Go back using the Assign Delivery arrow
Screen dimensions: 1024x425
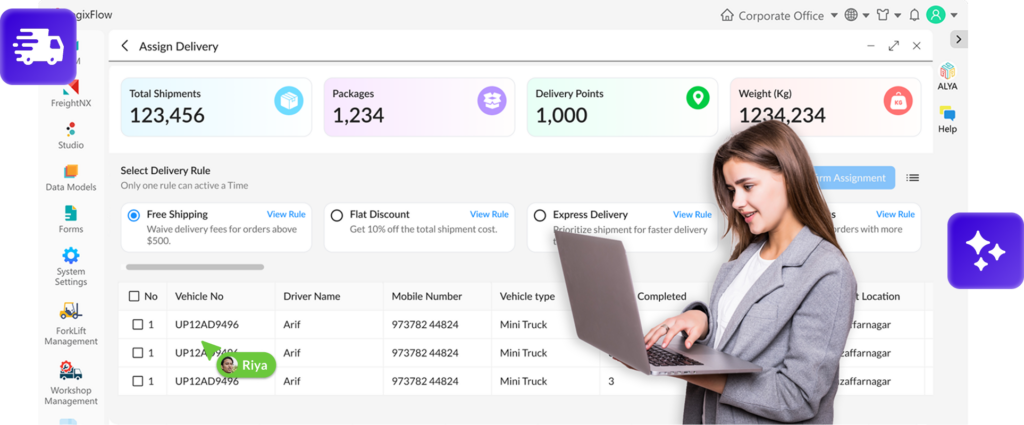click(125, 46)
